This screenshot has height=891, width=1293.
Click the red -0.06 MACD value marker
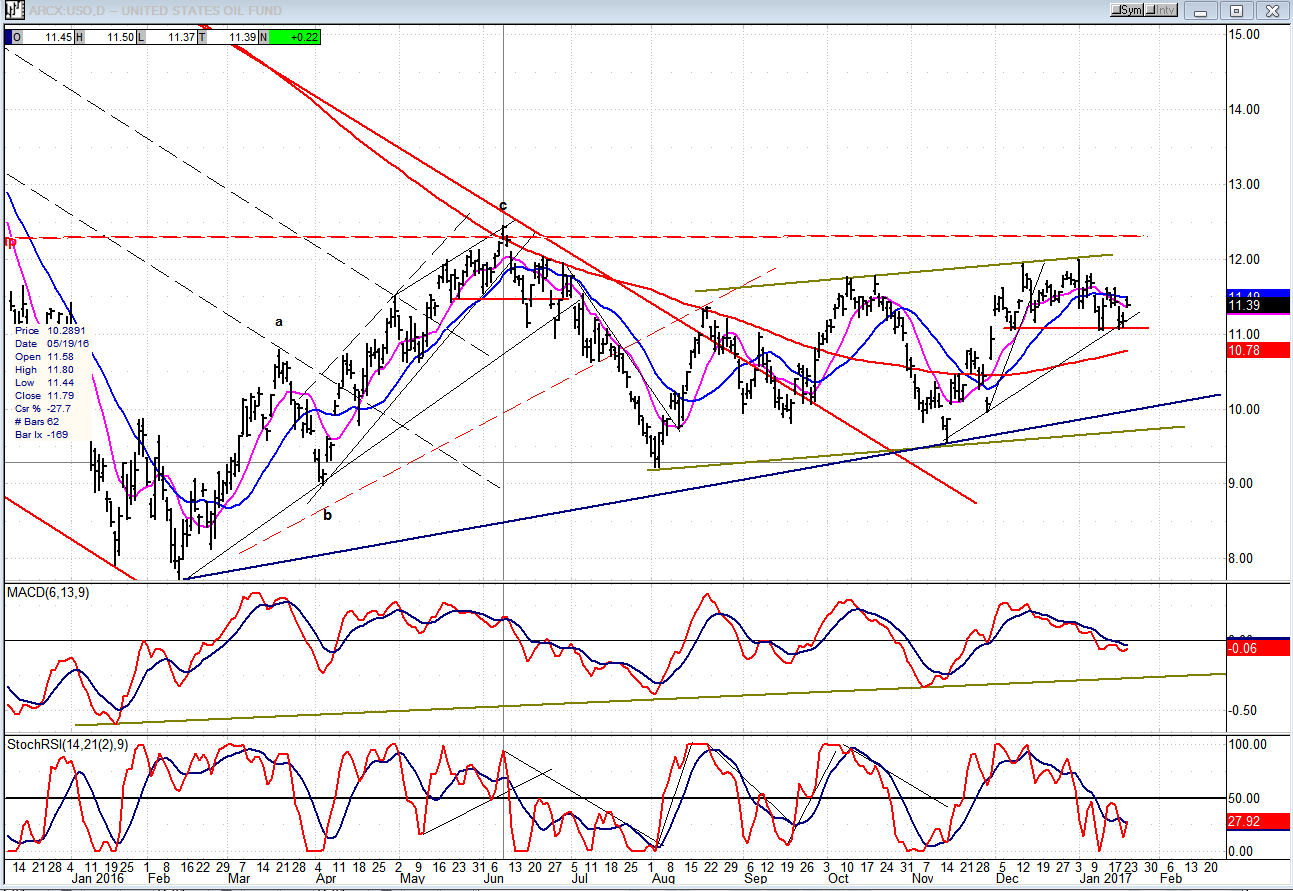click(x=1258, y=648)
